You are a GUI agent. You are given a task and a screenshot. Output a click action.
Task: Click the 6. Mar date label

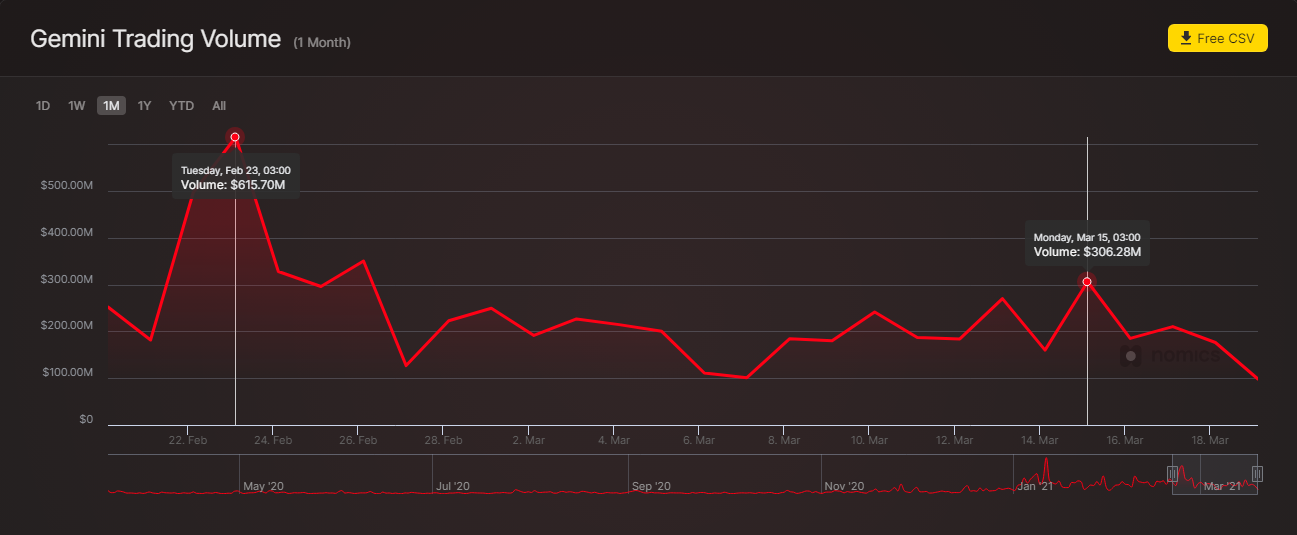699,440
